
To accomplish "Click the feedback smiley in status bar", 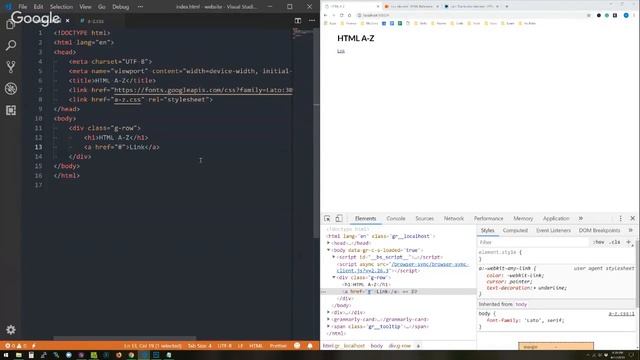I will [x=297, y=346].
